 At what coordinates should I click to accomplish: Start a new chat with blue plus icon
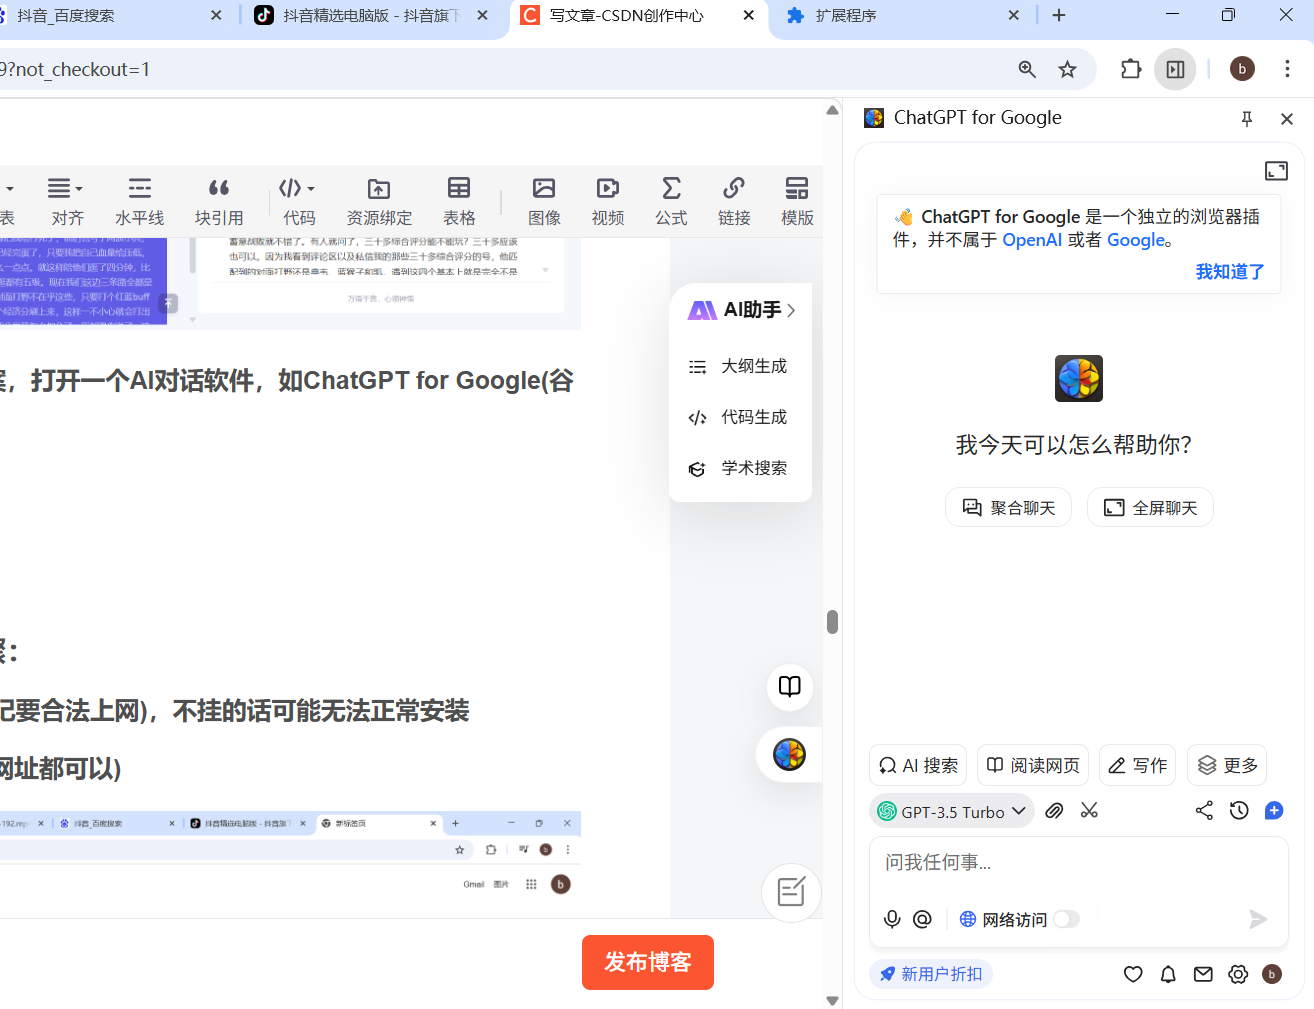pyautogui.click(x=1274, y=811)
